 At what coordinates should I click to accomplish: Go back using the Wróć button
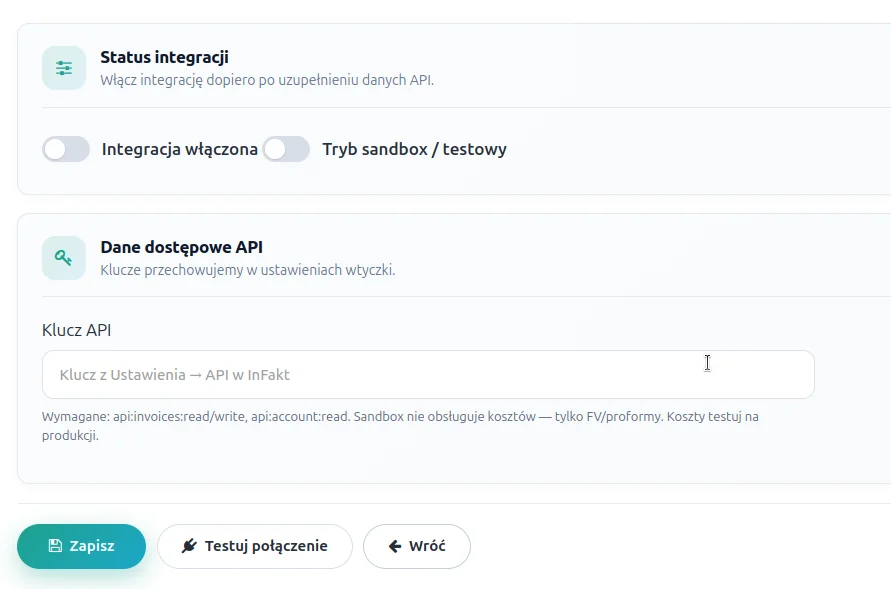point(417,546)
